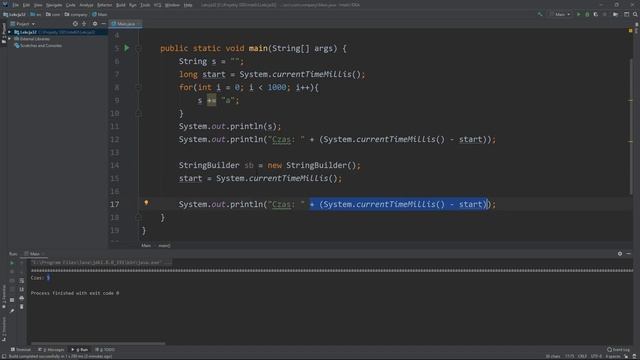Click the collapse all icon in Project panel
The image size is (640, 360).
tap(84, 24)
